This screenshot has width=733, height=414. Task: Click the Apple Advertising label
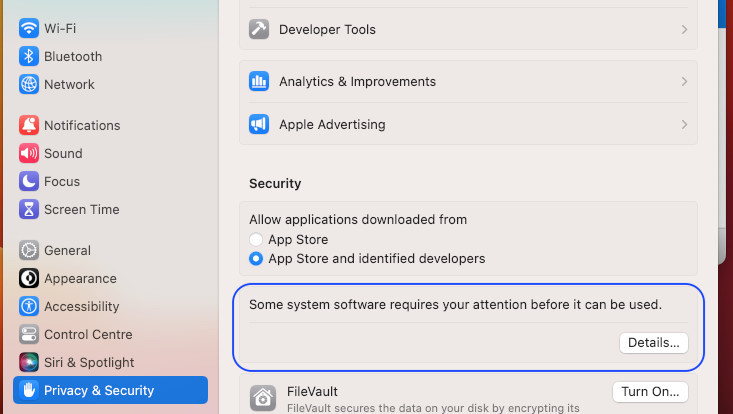click(x=332, y=124)
